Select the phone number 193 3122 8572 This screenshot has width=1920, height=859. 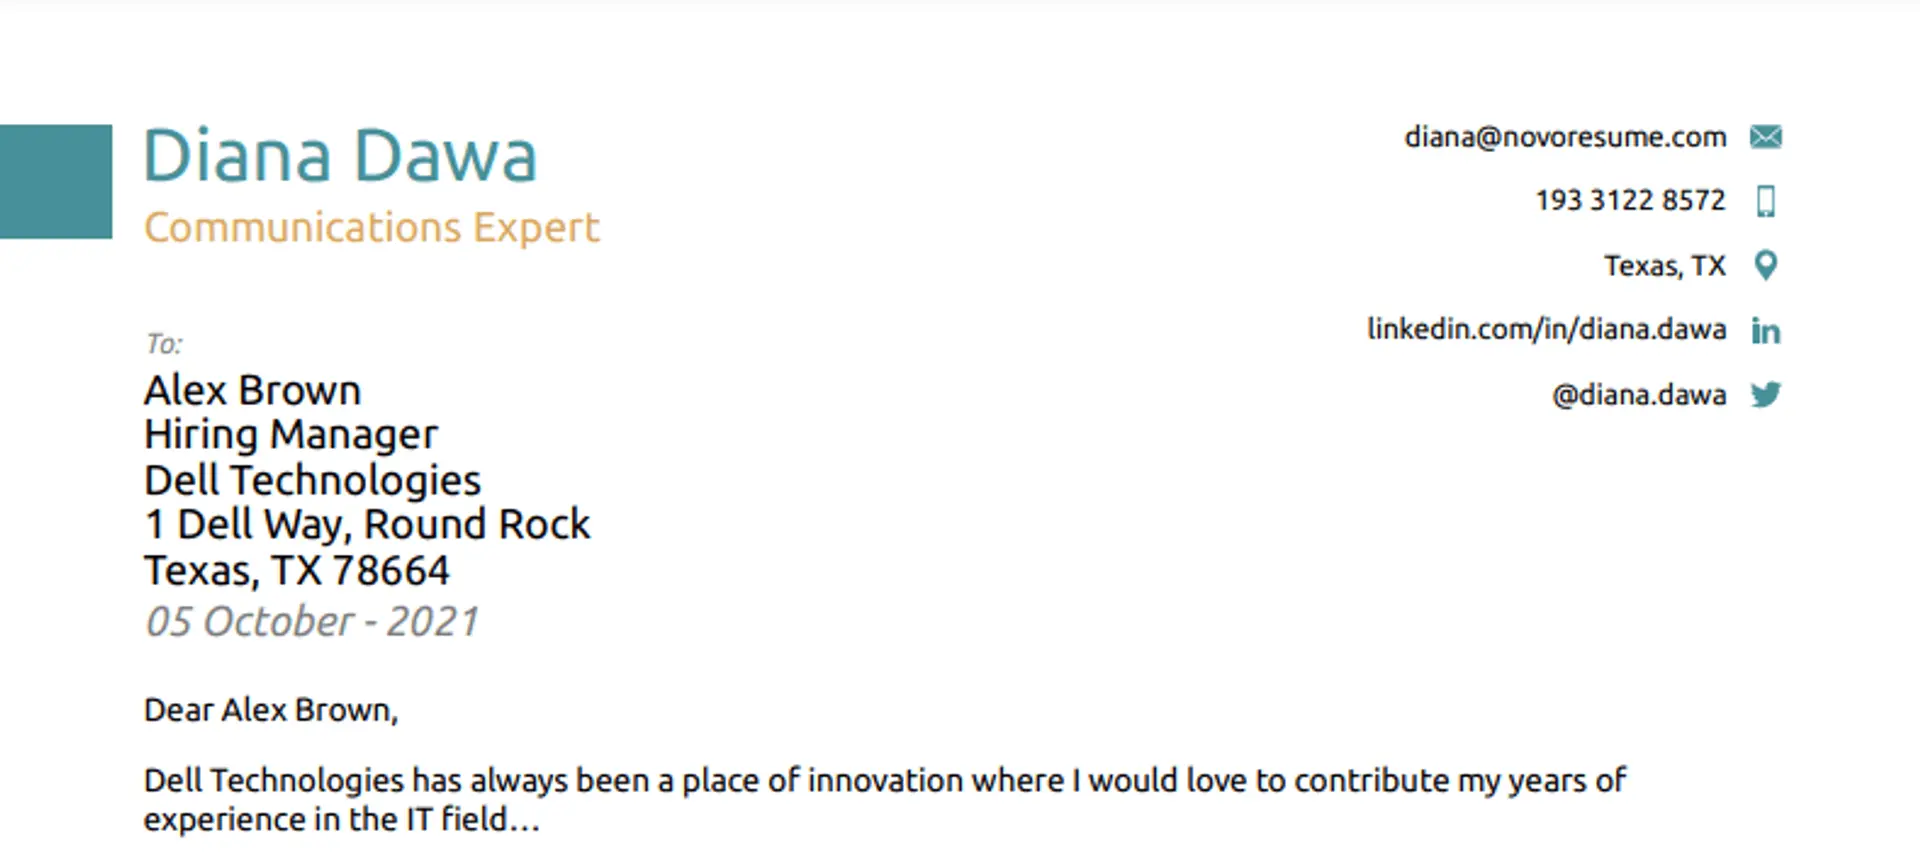1630,201
